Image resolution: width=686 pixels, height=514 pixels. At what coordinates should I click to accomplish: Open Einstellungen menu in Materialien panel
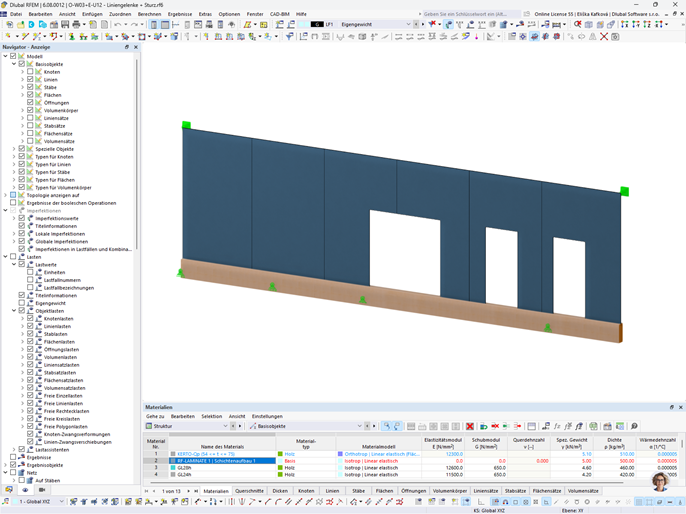point(267,416)
